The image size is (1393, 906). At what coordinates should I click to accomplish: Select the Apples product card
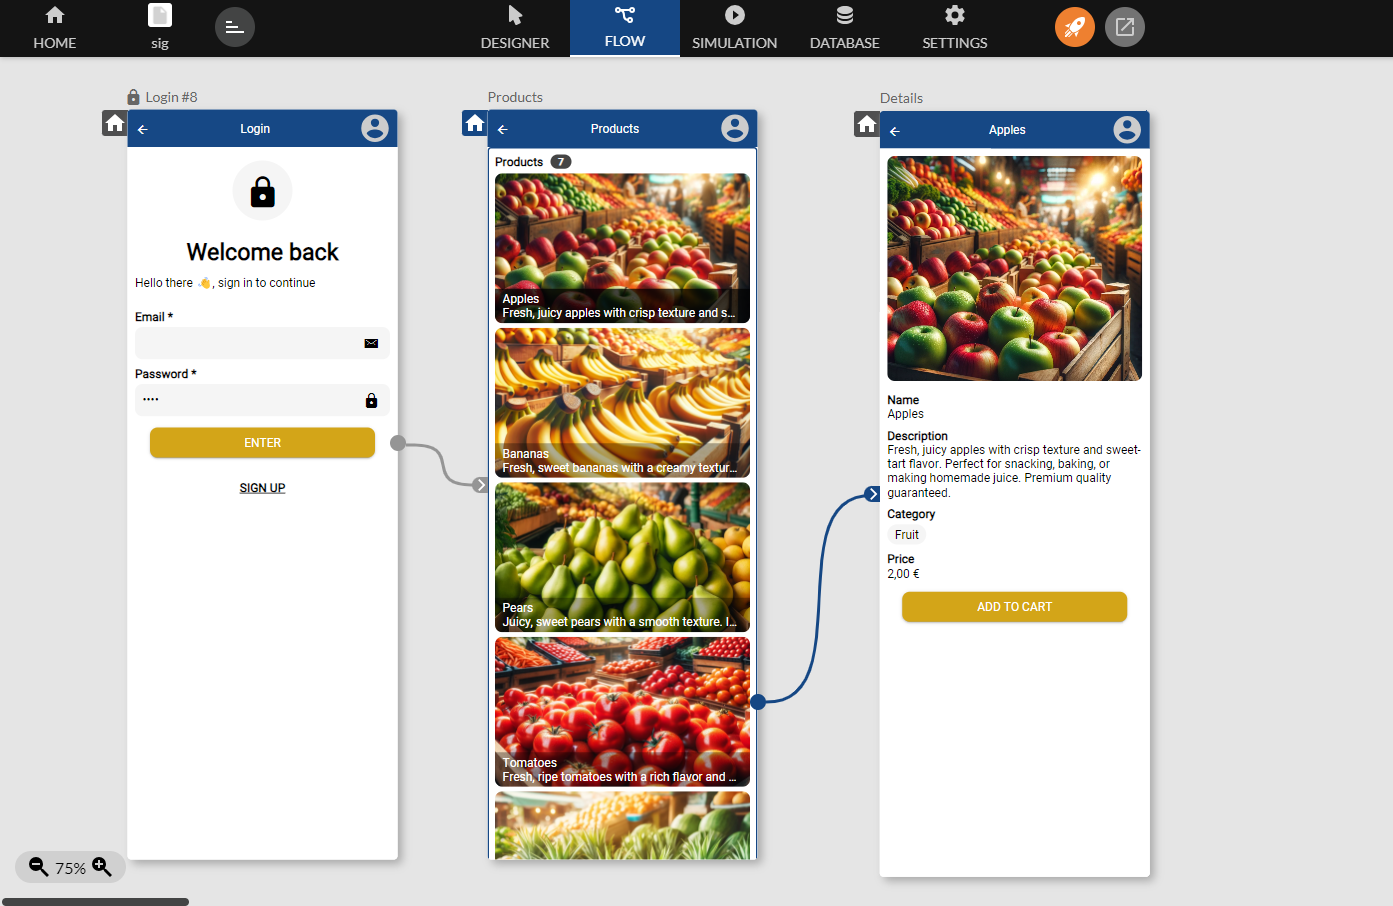click(622, 248)
